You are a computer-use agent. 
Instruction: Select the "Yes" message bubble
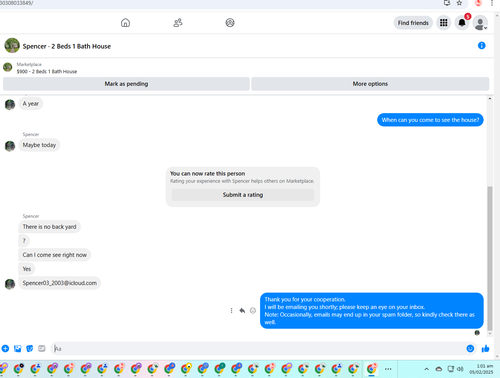[27, 269]
